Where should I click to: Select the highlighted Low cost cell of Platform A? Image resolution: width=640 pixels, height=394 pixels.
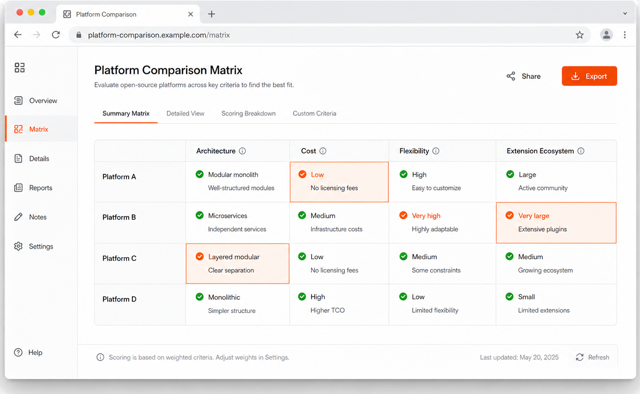pyautogui.click(x=339, y=182)
